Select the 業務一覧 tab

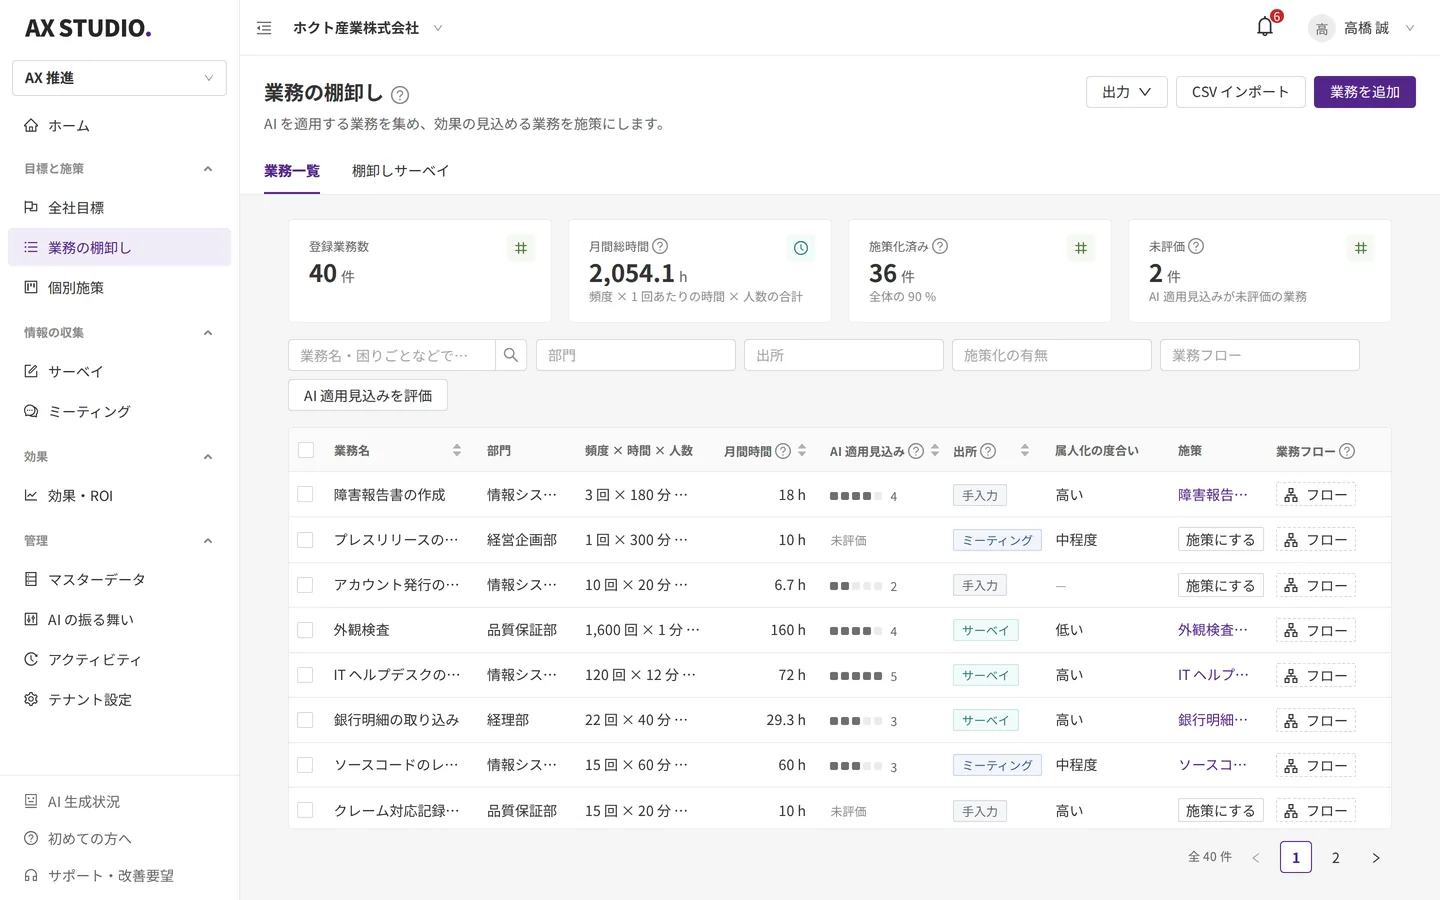click(x=292, y=171)
